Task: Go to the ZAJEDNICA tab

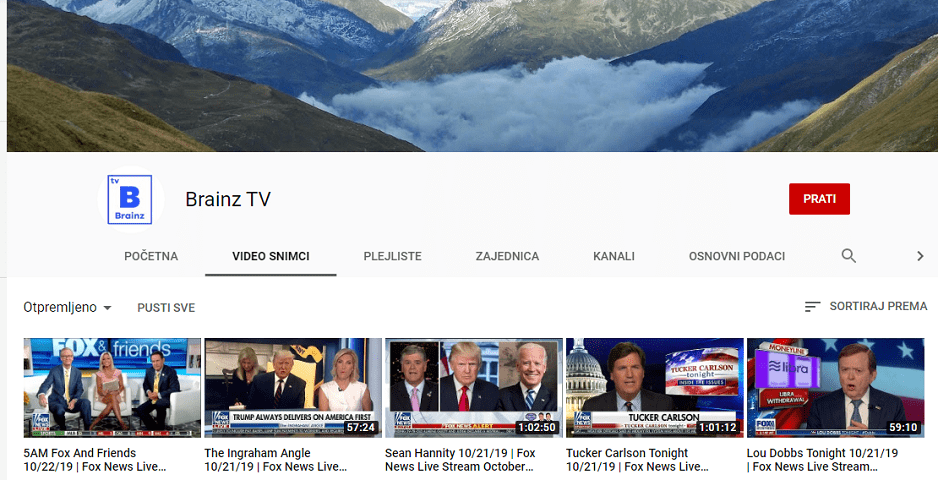Action: (507, 256)
